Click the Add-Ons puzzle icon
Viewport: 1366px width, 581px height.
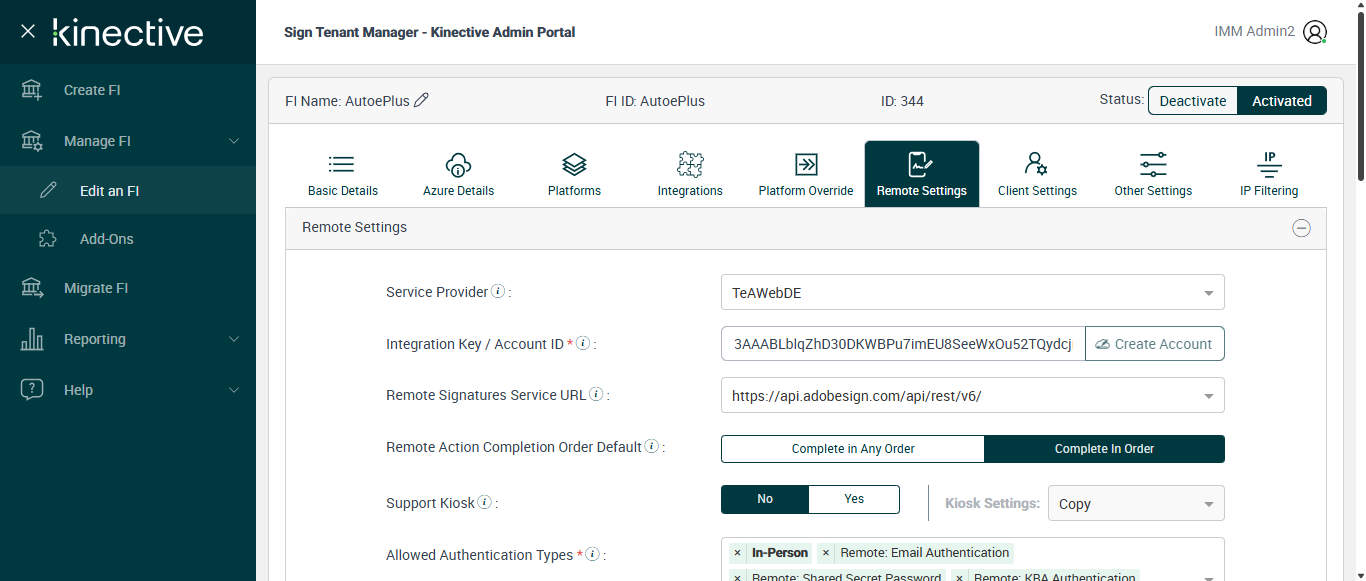[x=48, y=239]
